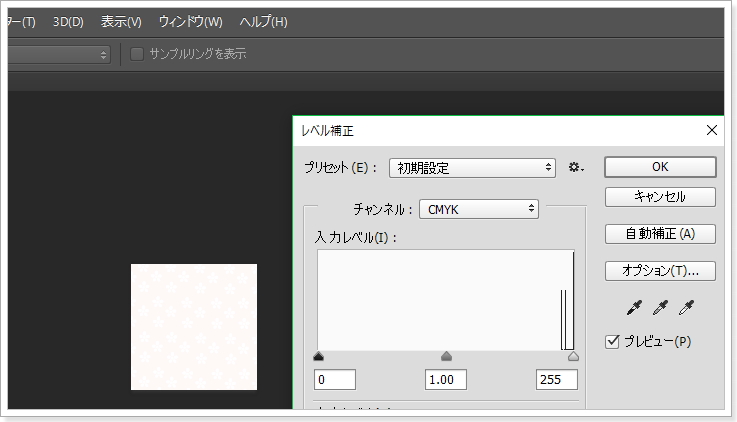Click the キャンセル button
This screenshot has width=737, height=422.
660,197
